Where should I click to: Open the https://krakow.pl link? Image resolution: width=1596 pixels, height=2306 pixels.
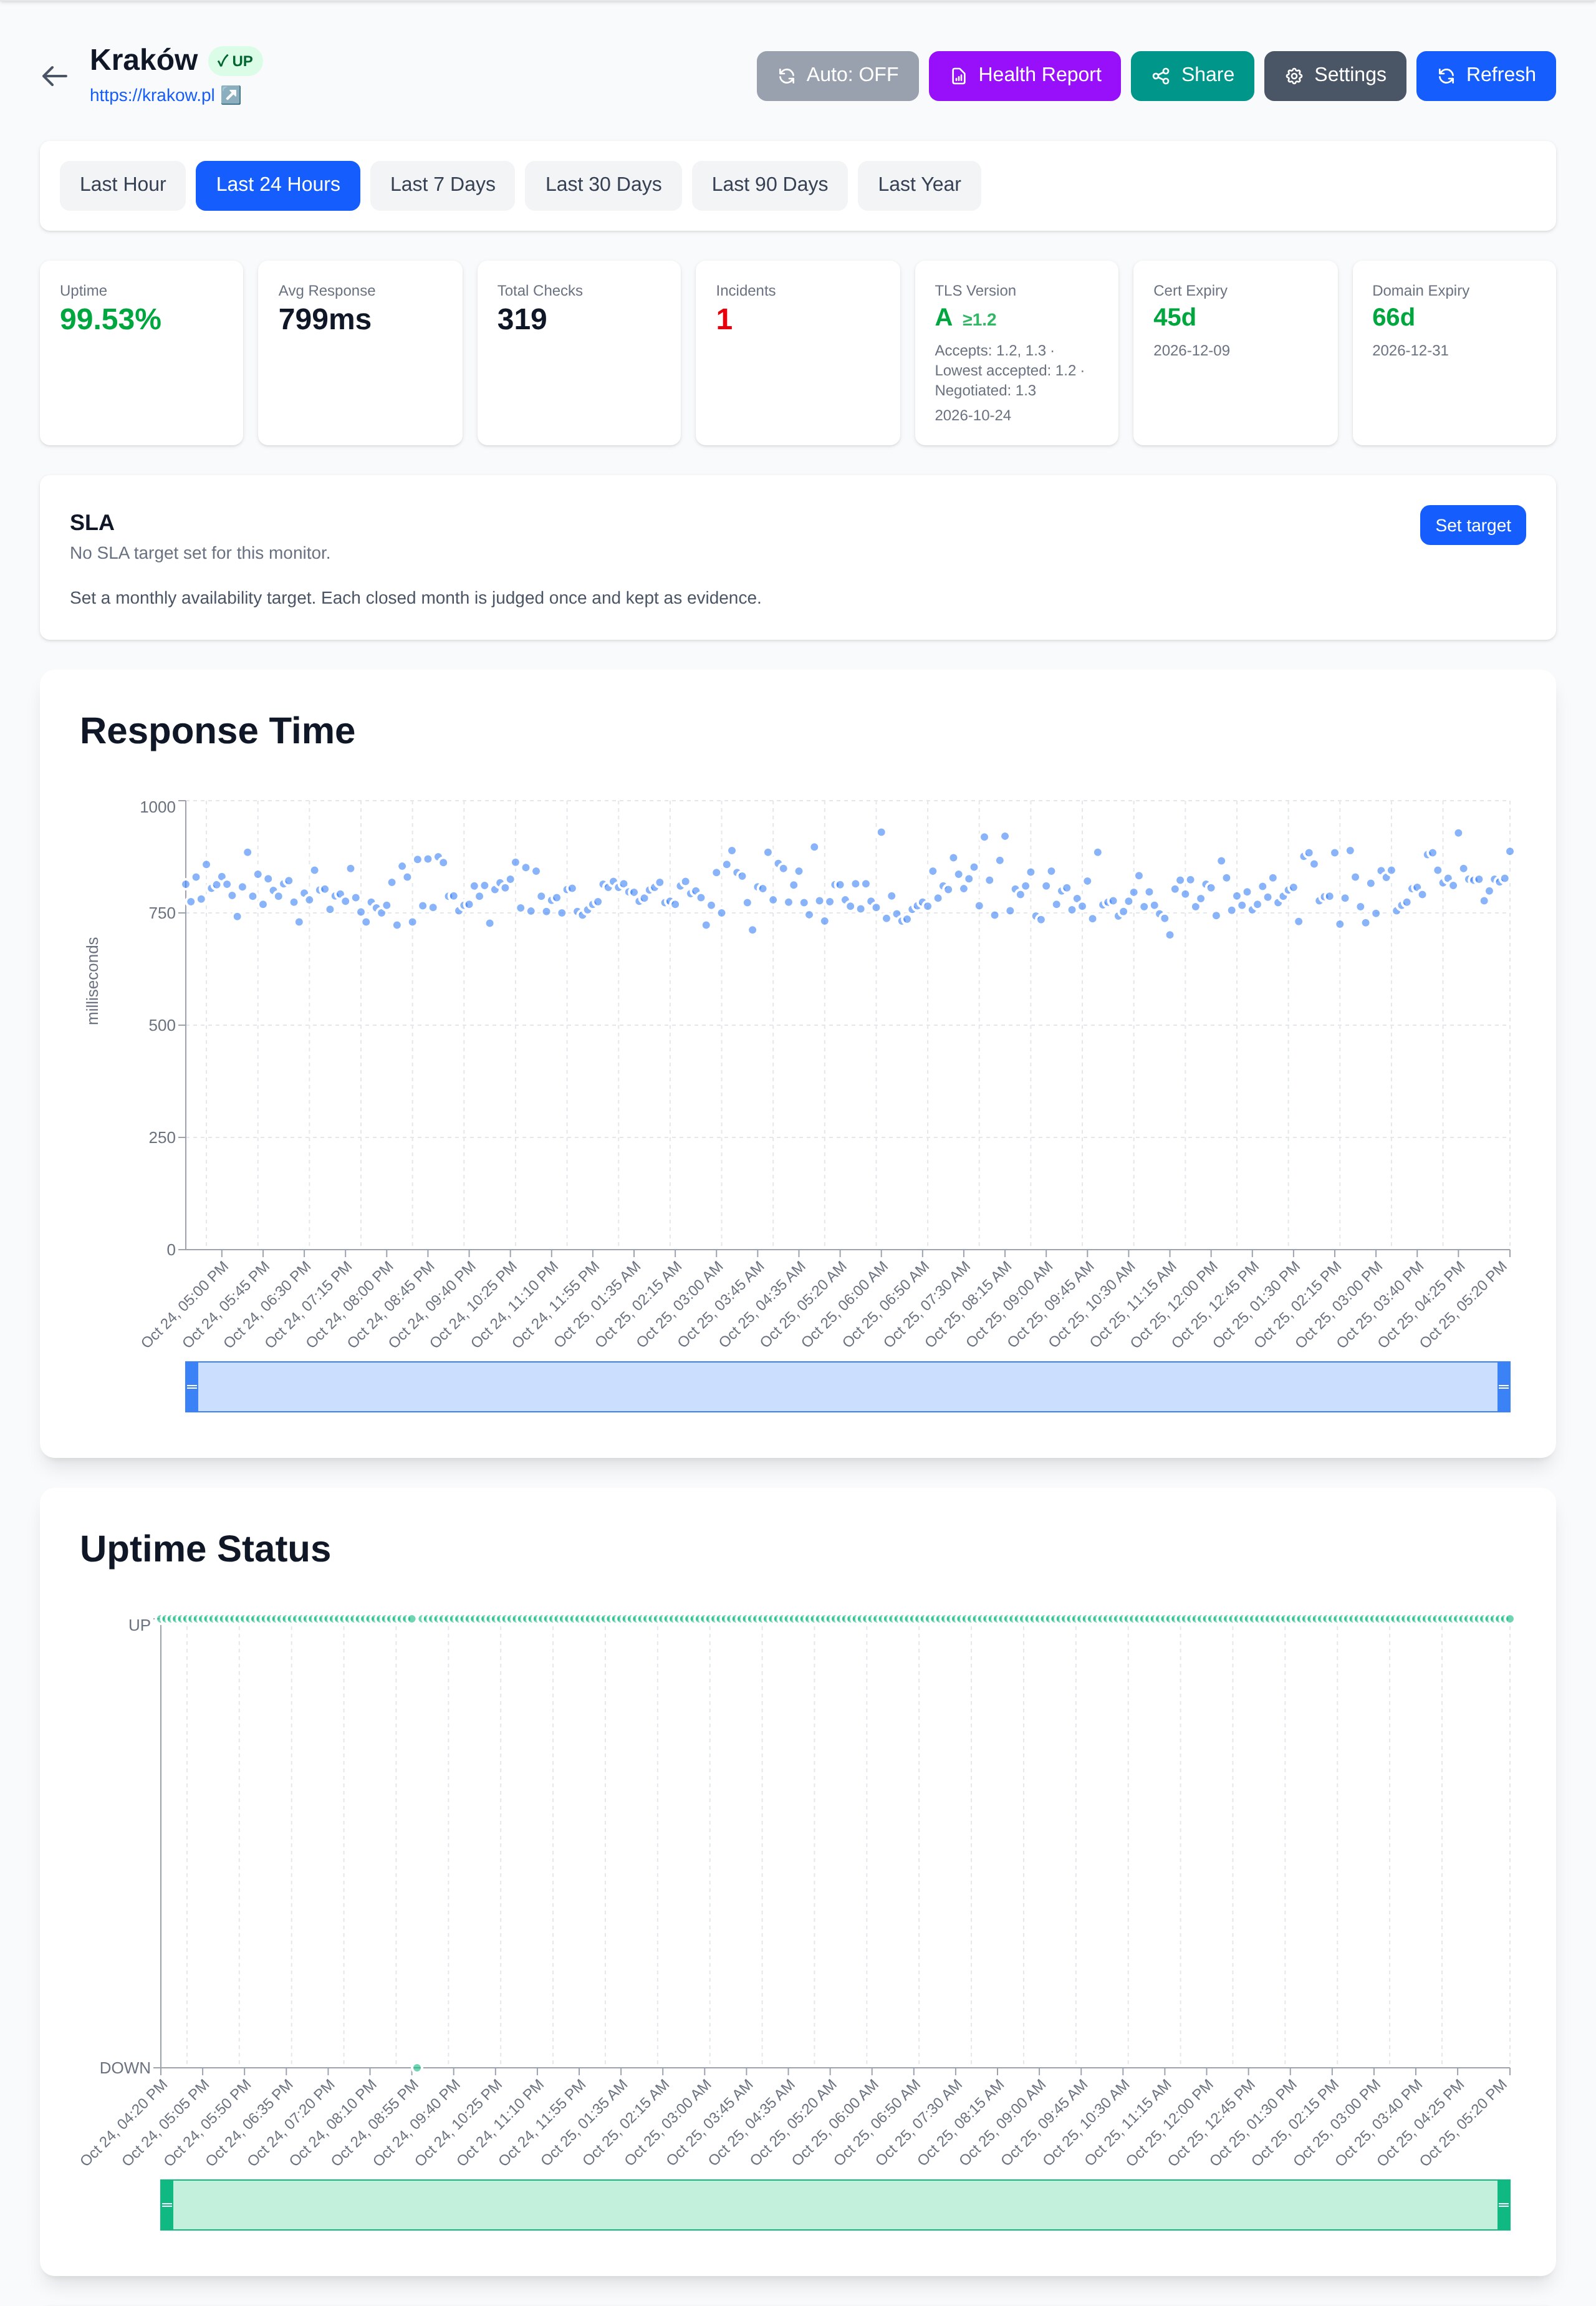pyautogui.click(x=152, y=95)
